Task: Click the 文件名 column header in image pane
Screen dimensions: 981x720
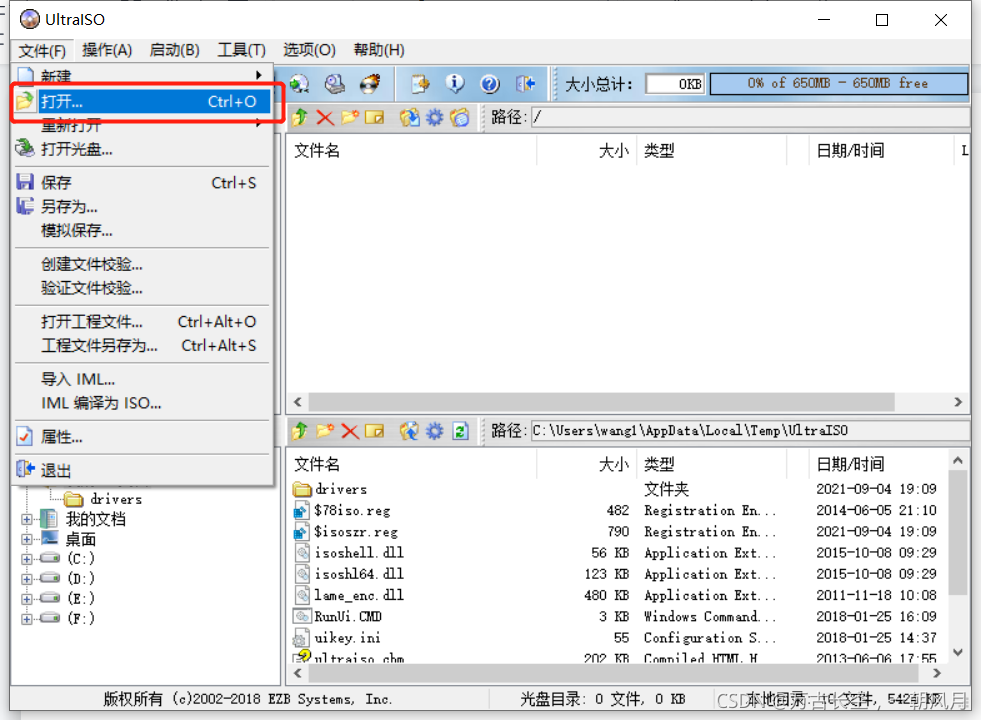Action: coord(412,151)
